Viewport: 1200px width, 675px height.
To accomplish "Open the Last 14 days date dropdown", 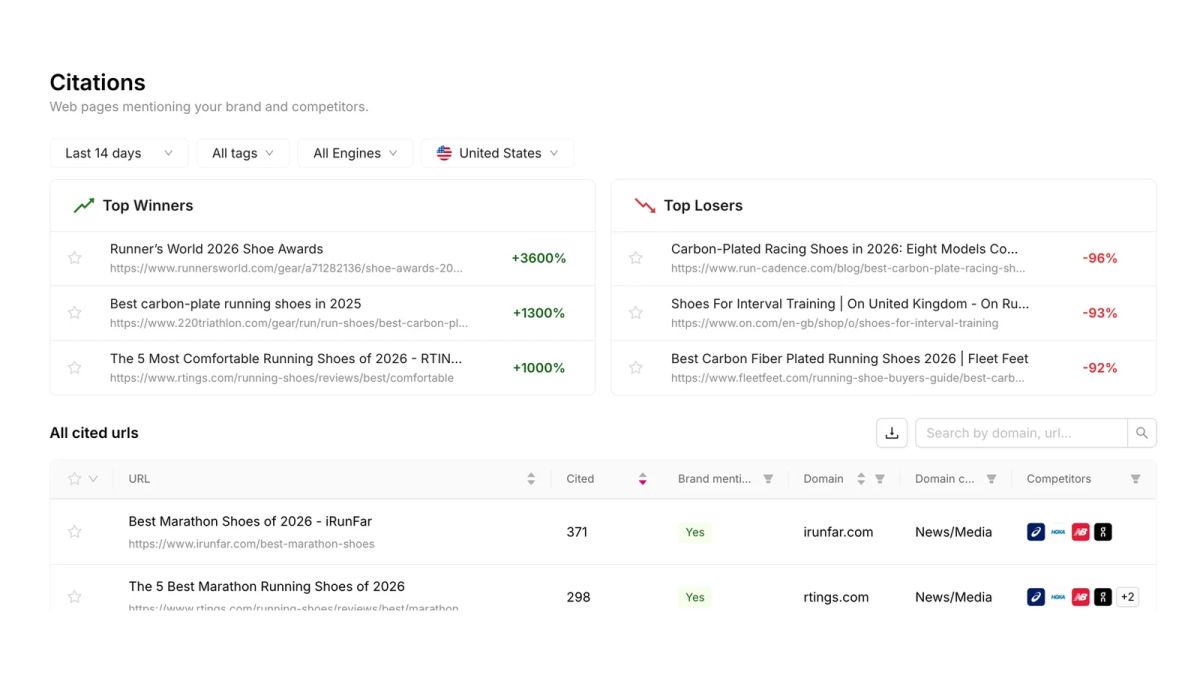I will (119, 153).
